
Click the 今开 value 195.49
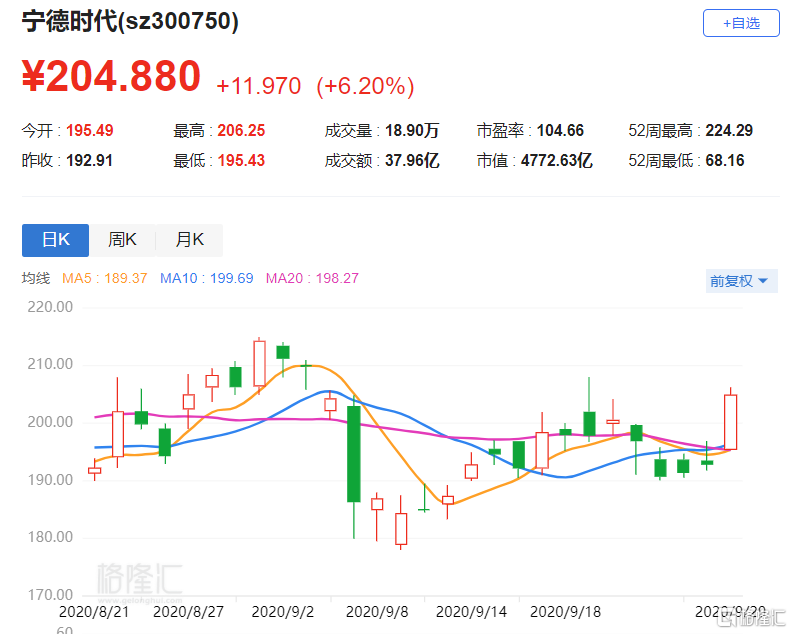(x=90, y=130)
